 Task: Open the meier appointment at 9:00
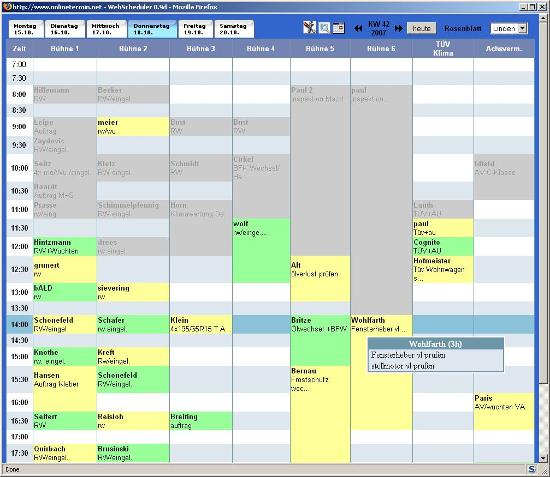click(x=133, y=127)
